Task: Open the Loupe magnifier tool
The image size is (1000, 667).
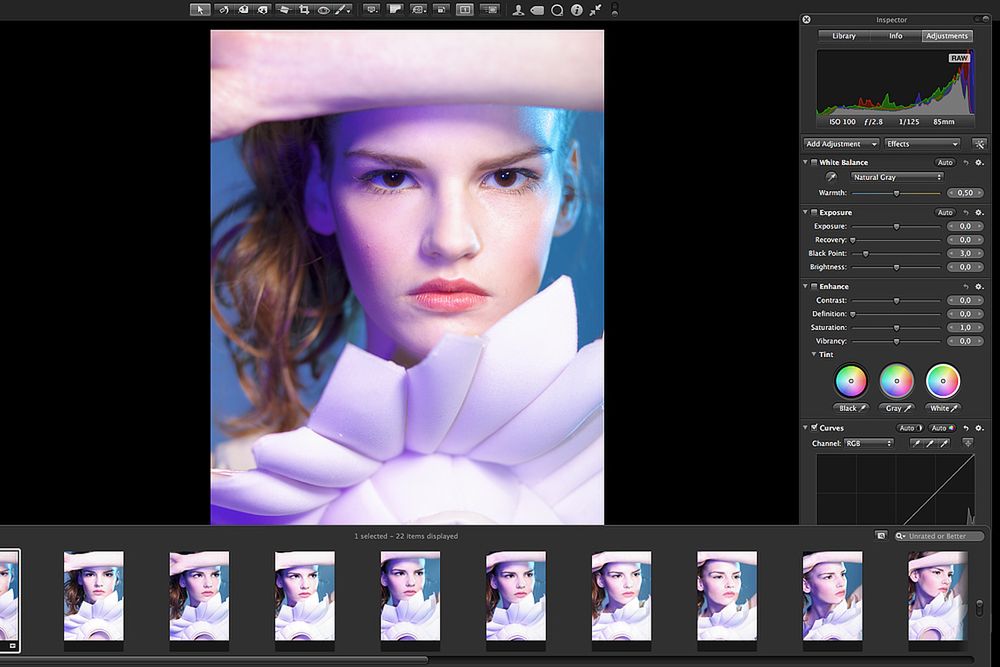Action: click(x=557, y=10)
